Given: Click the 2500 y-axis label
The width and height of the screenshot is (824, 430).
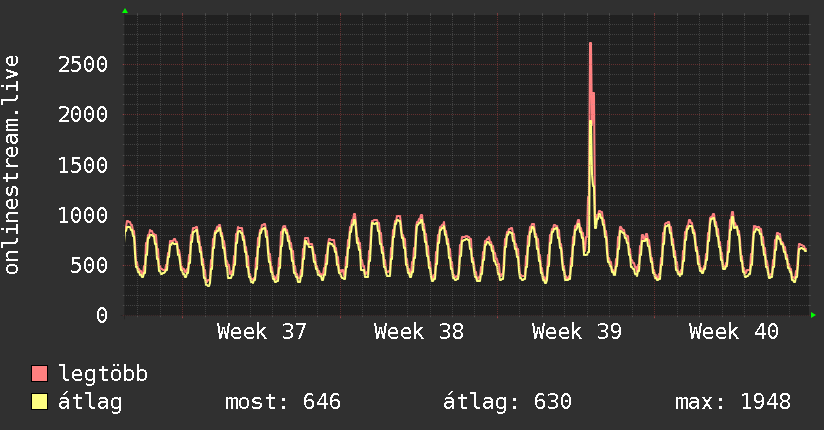Looking at the screenshot, I should tap(83, 65).
